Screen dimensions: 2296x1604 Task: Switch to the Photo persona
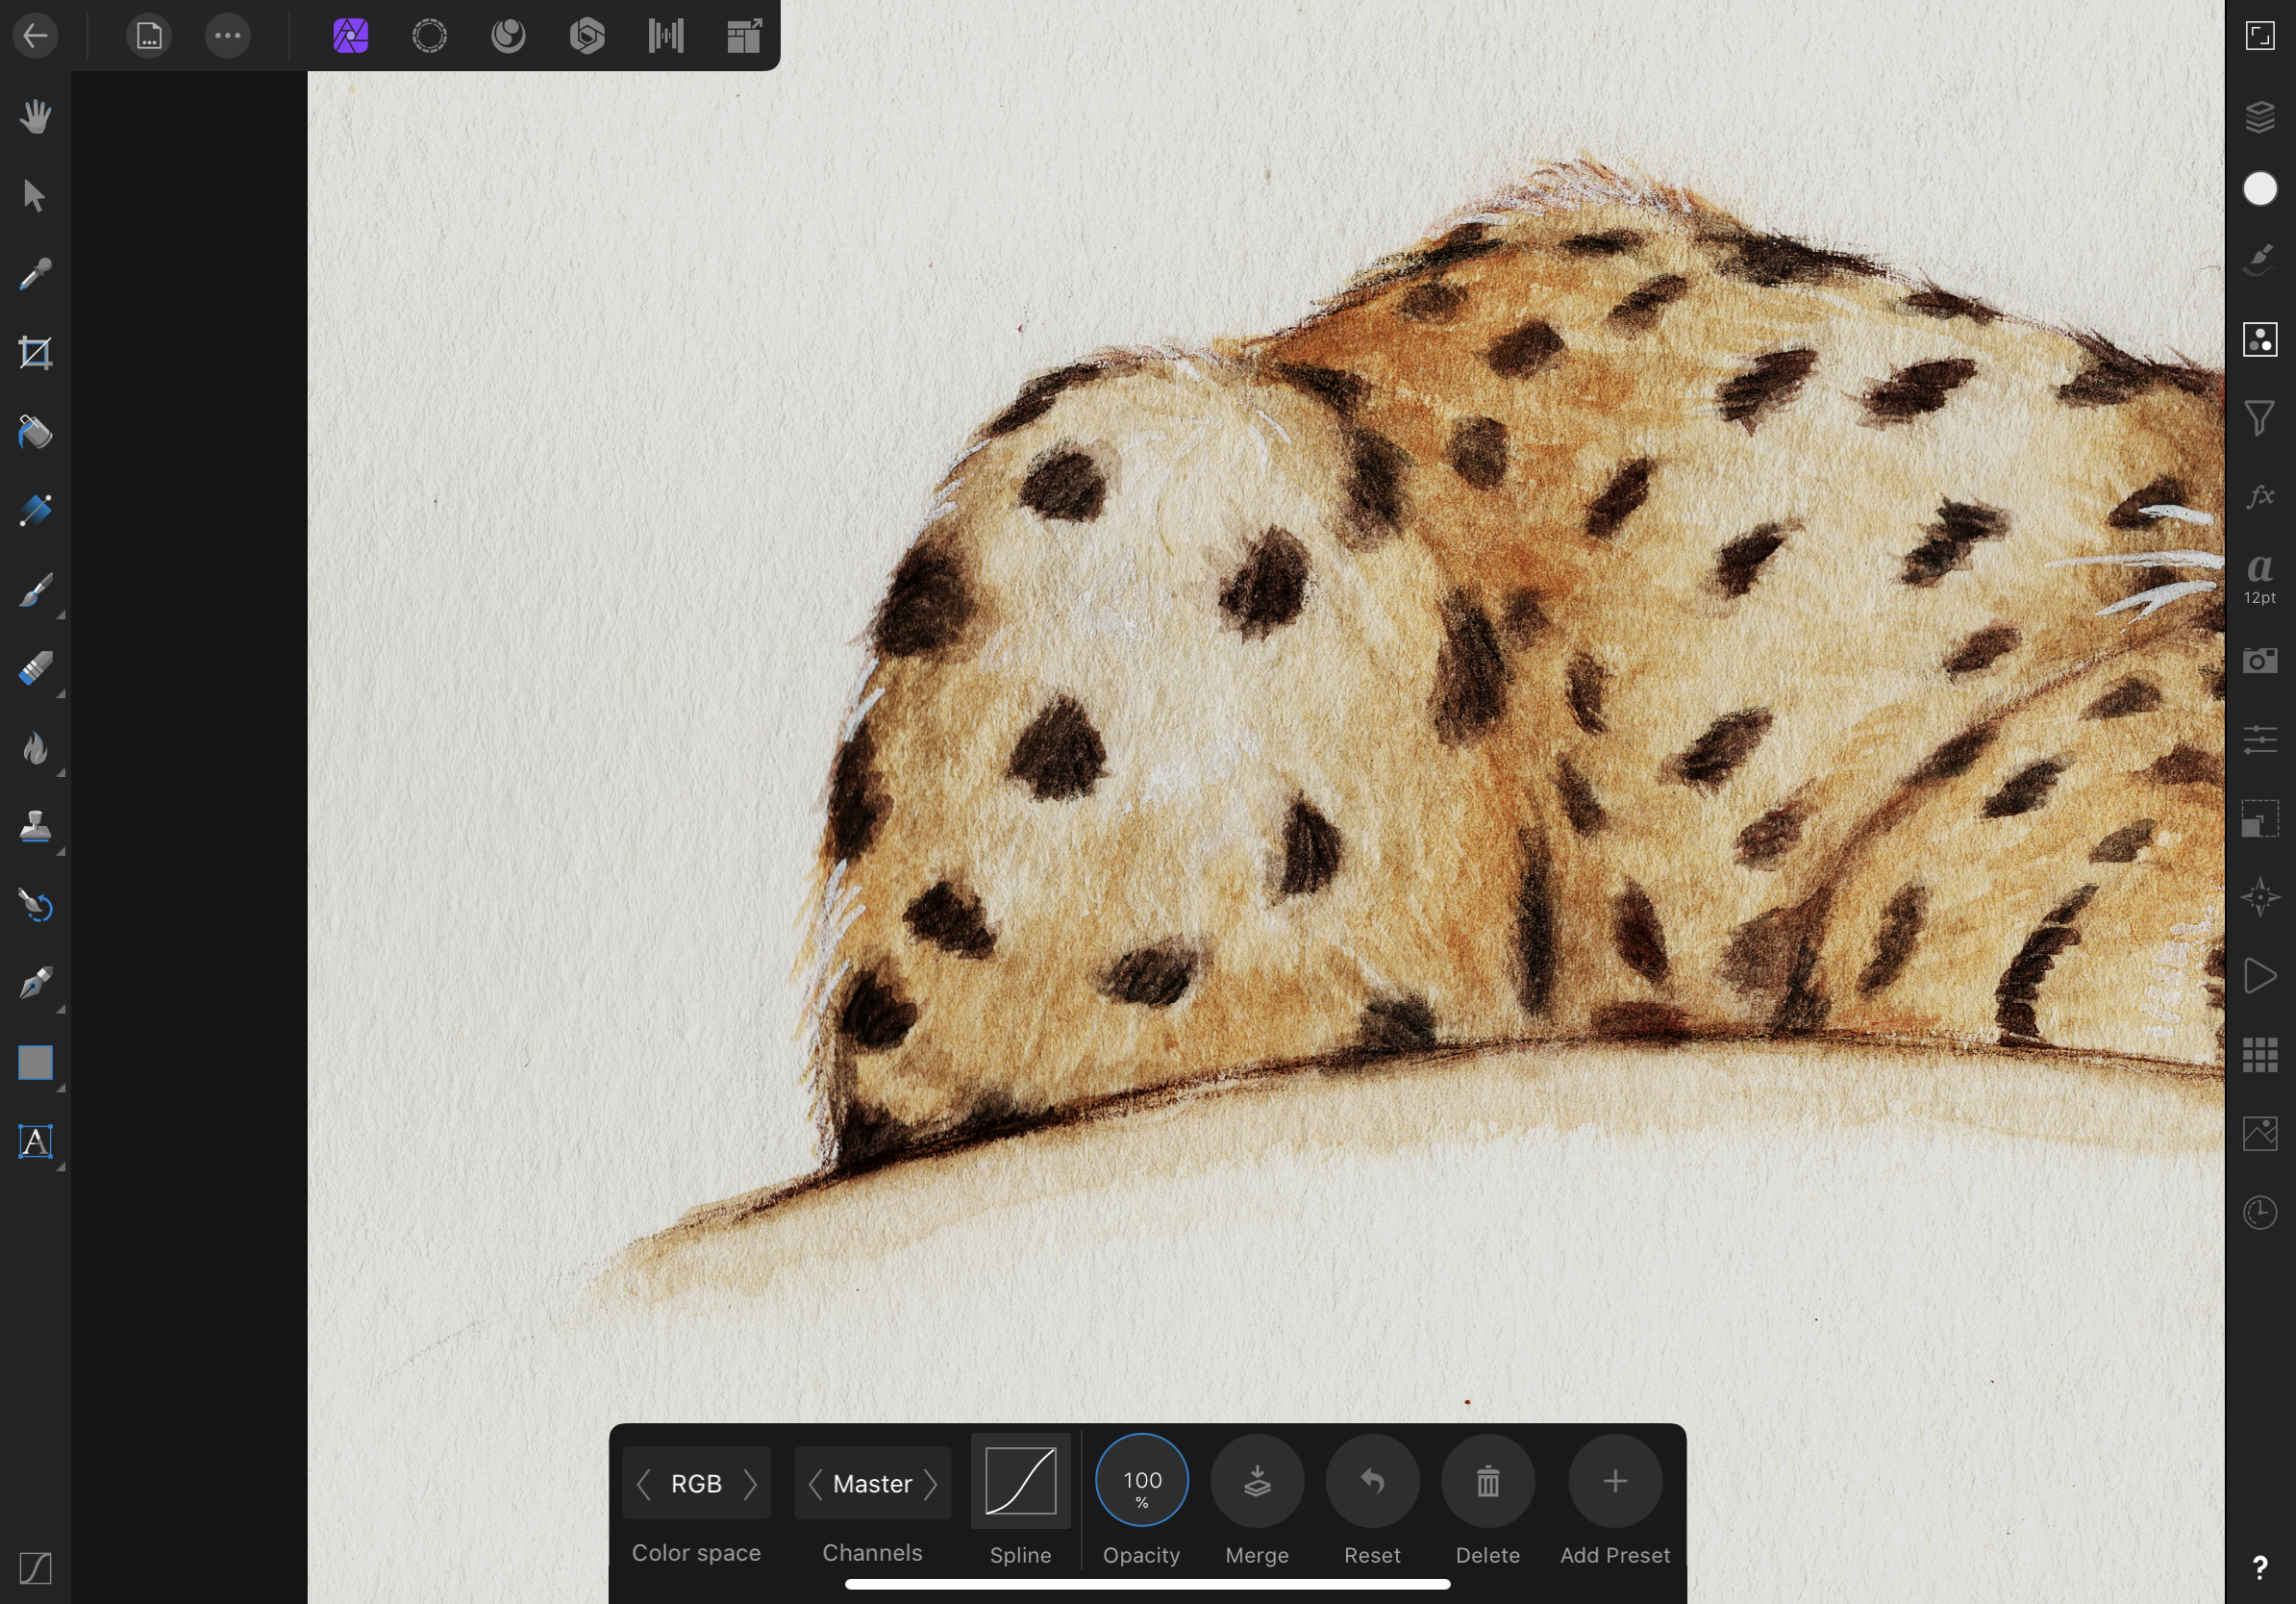[350, 36]
